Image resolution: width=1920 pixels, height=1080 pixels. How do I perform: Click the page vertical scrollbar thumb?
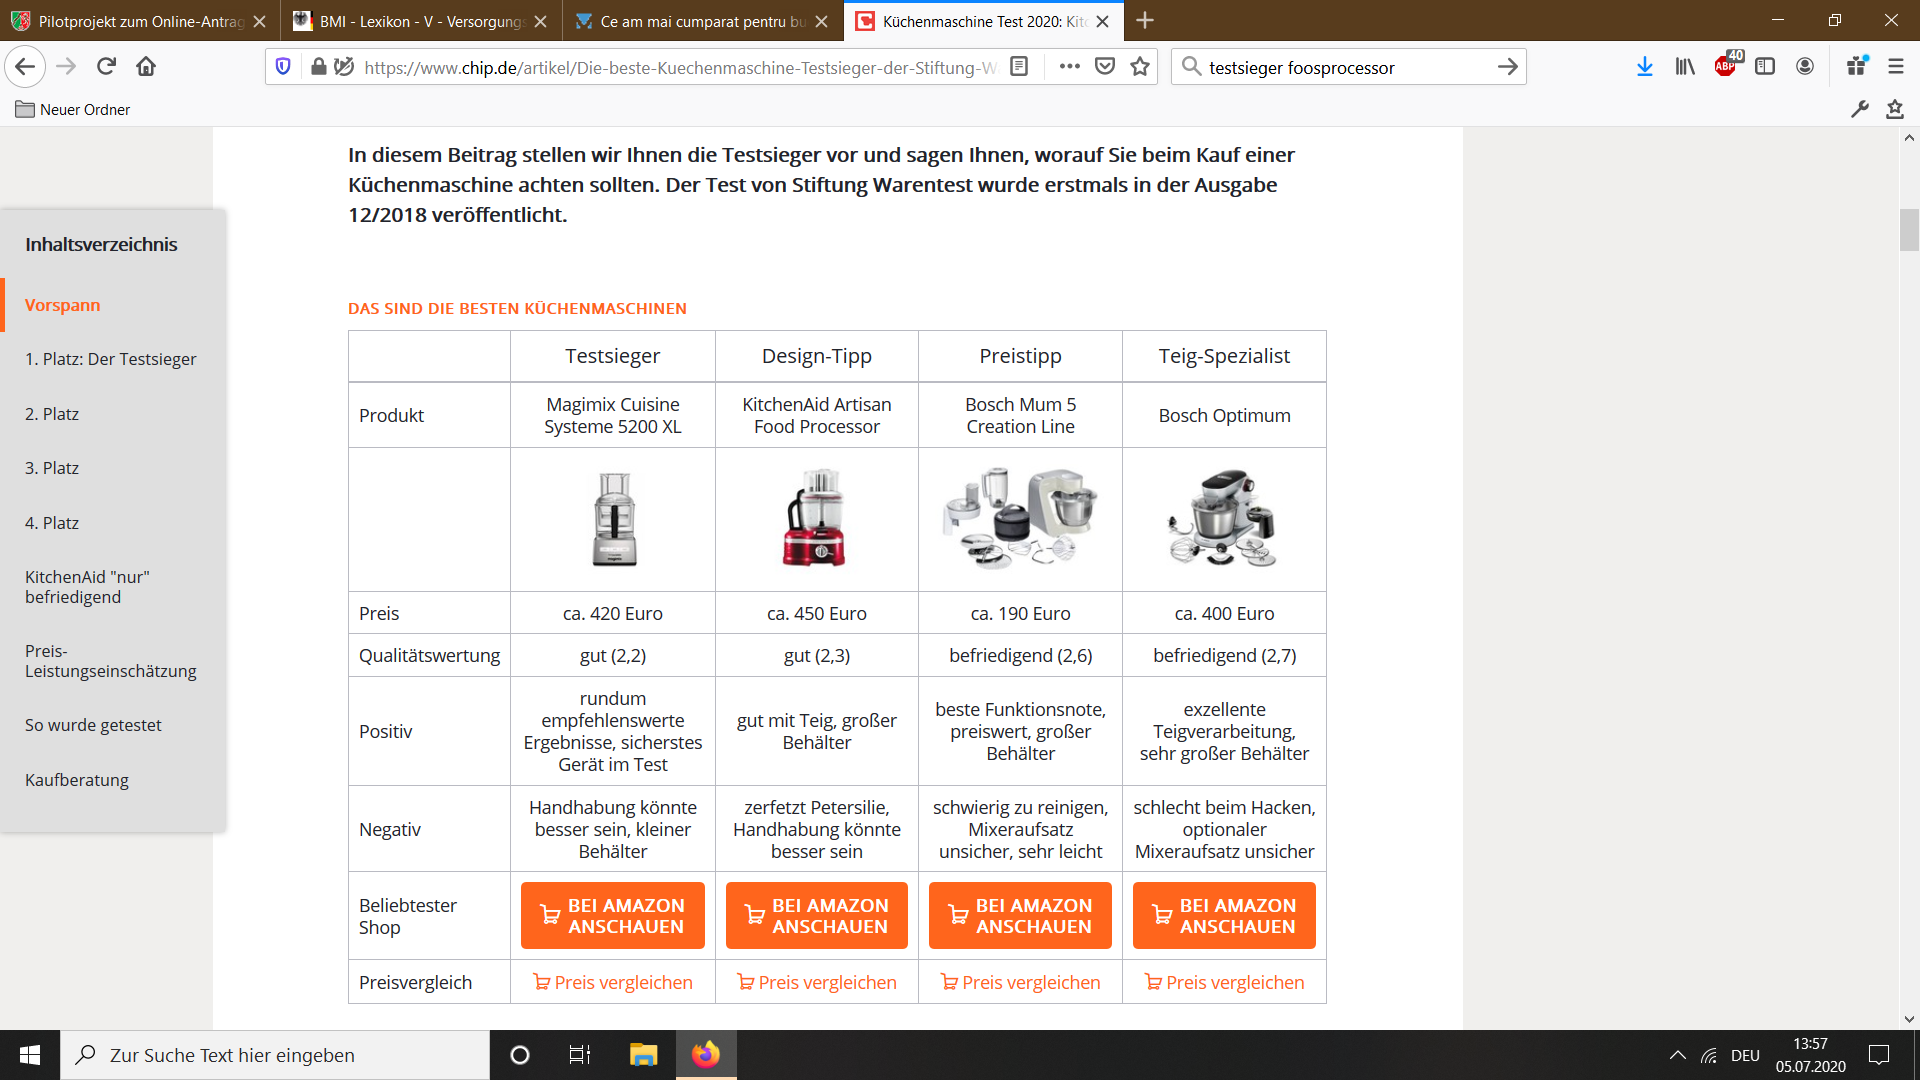(x=1909, y=229)
